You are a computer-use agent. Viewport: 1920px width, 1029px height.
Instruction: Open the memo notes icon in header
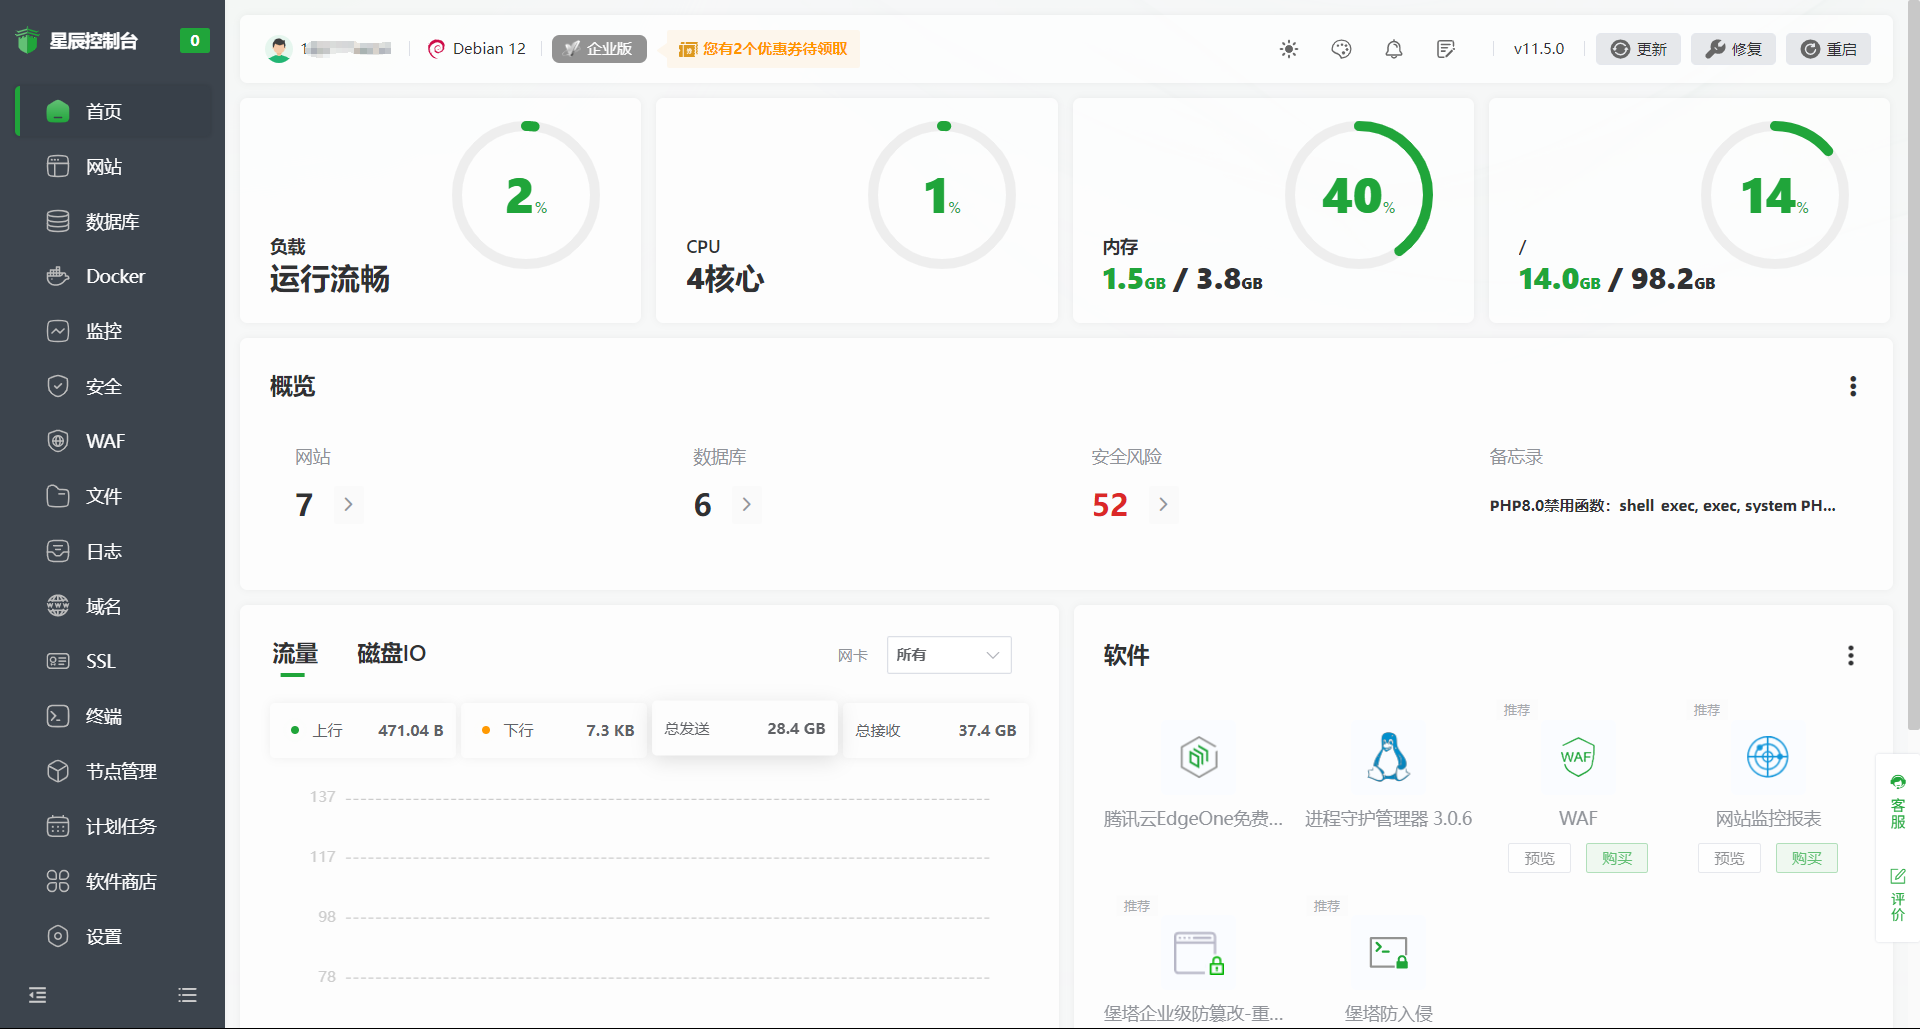[1445, 49]
